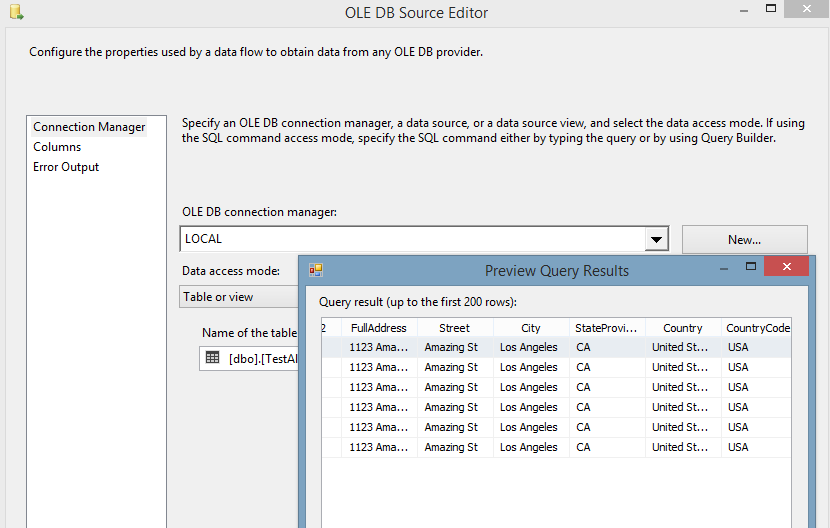Screen dimensions: 830x528
Task: Select the first row's Los Angeles cell
Action: tap(531, 347)
